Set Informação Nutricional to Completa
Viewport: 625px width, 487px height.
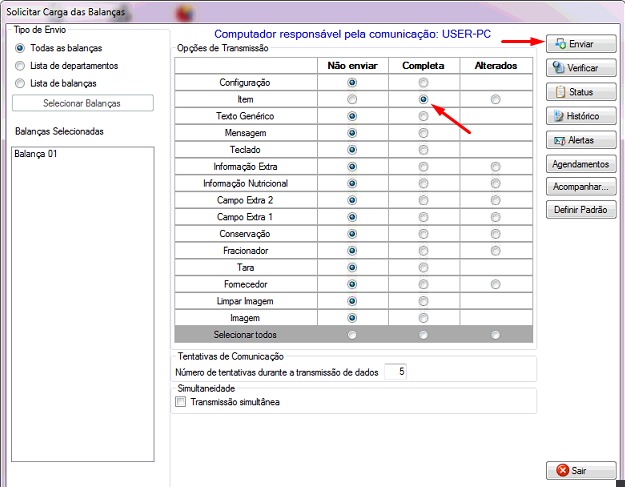[x=423, y=183]
